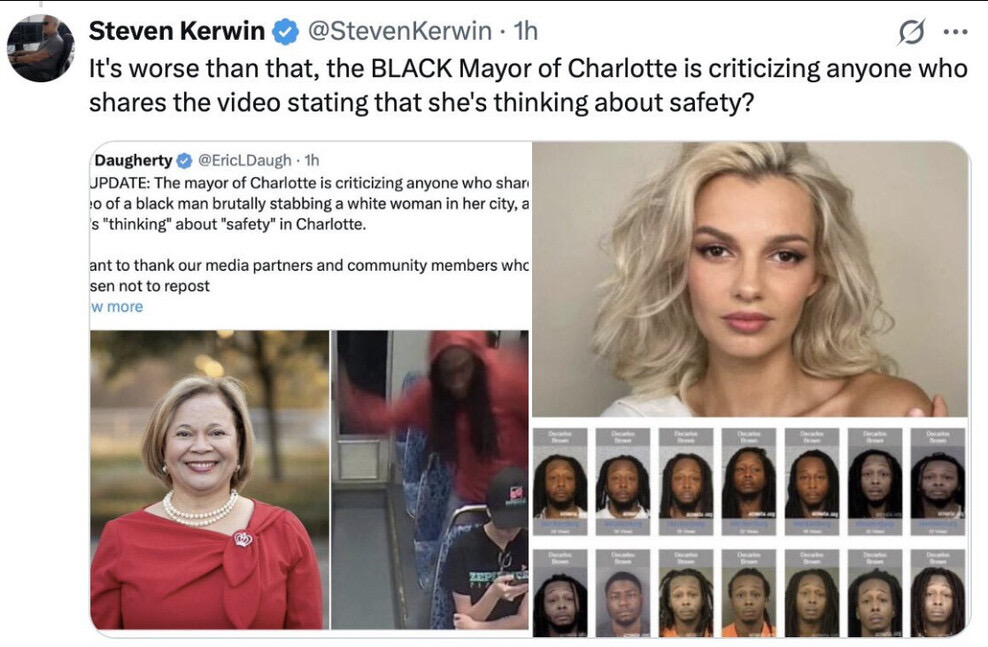Click Daugherty's verified badge in the quoted post

click(184, 161)
